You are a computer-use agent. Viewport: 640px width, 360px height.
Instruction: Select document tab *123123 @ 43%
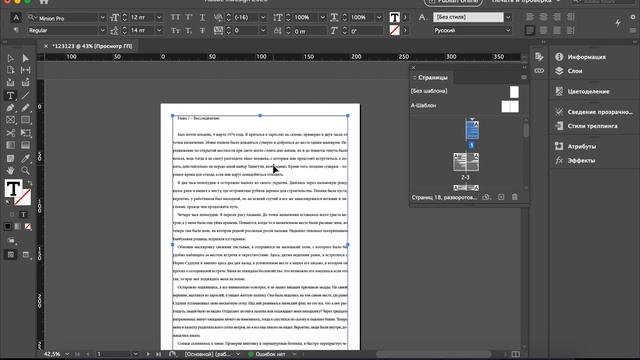(x=92, y=46)
